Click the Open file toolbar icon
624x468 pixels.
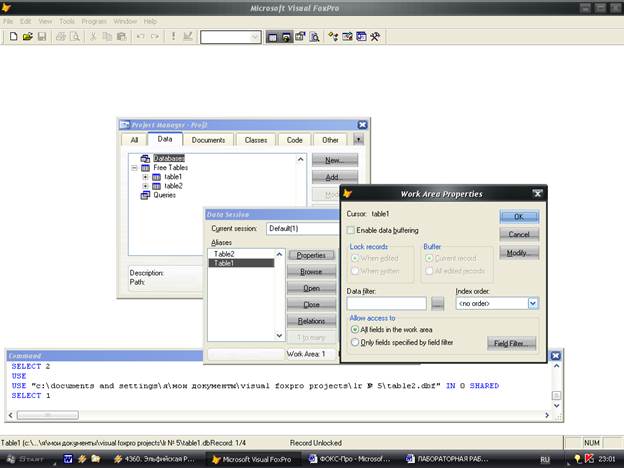pos(27,37)
